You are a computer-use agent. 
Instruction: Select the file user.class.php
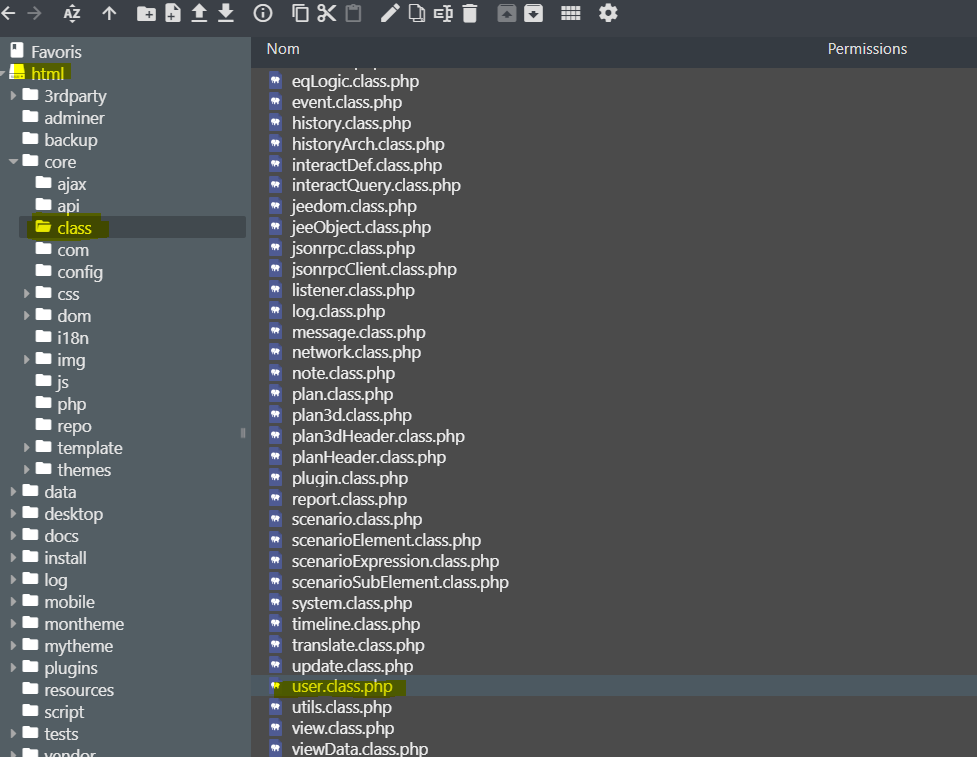tap(342, 686)
